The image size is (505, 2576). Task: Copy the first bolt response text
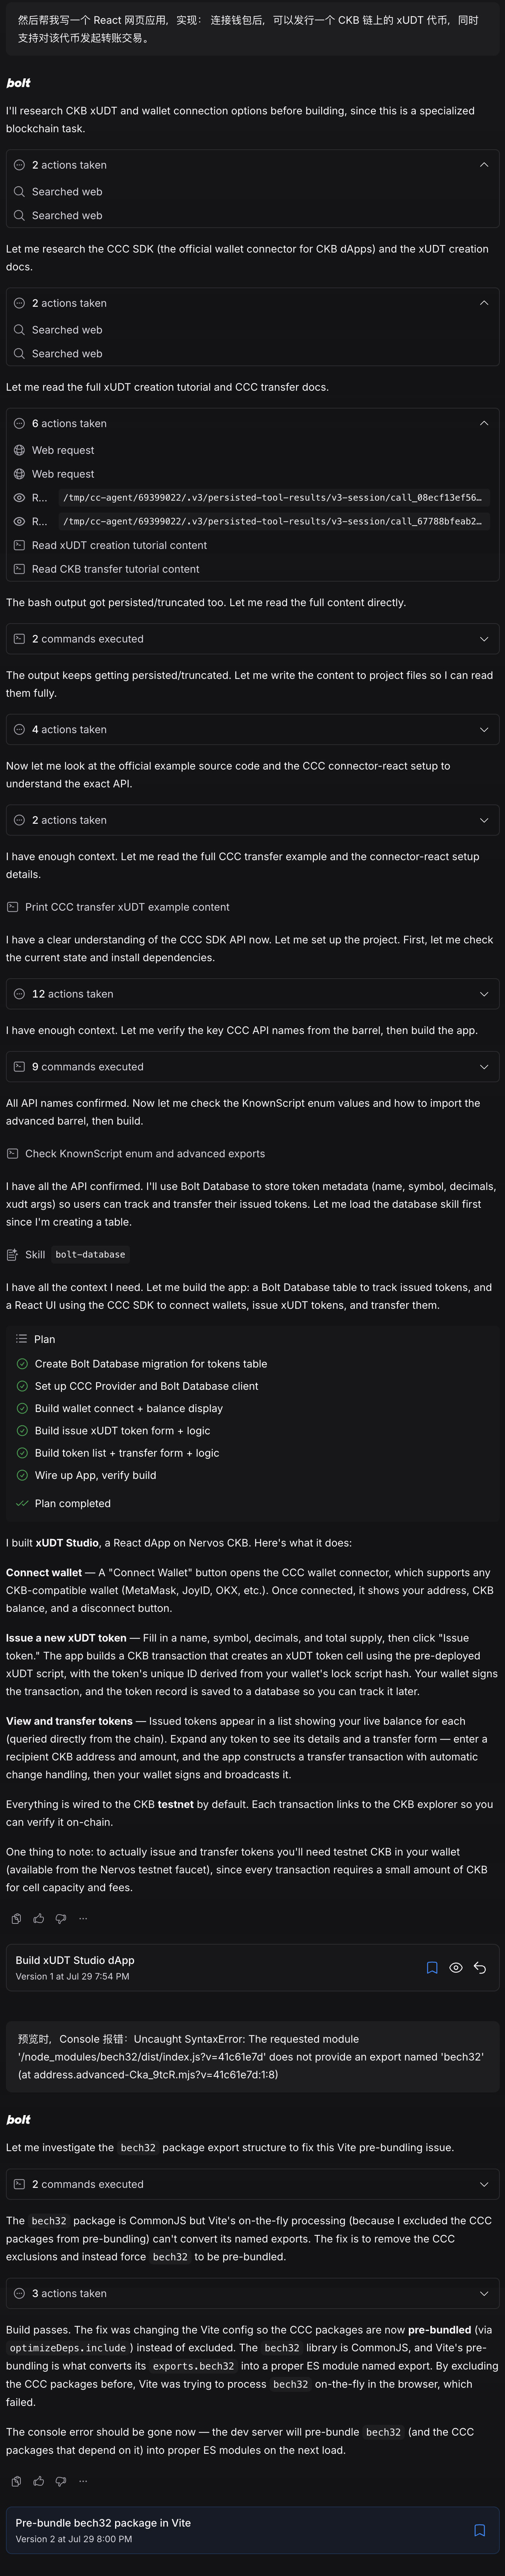[16, 1918]
